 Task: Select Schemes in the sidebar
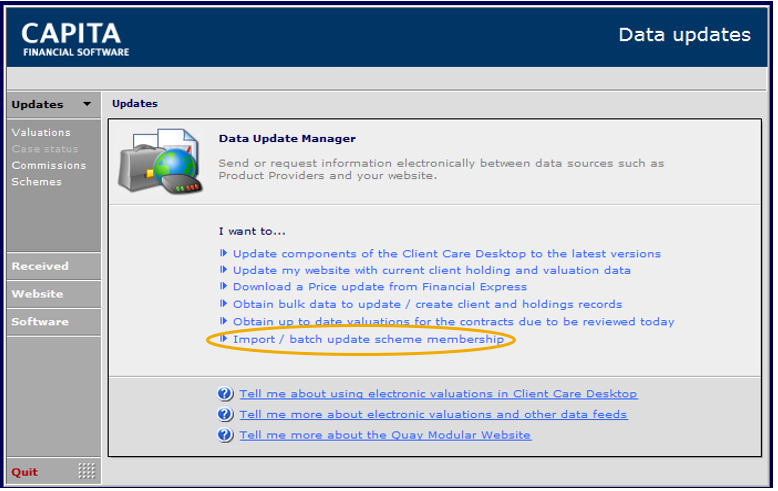click(x=37, y=182)
